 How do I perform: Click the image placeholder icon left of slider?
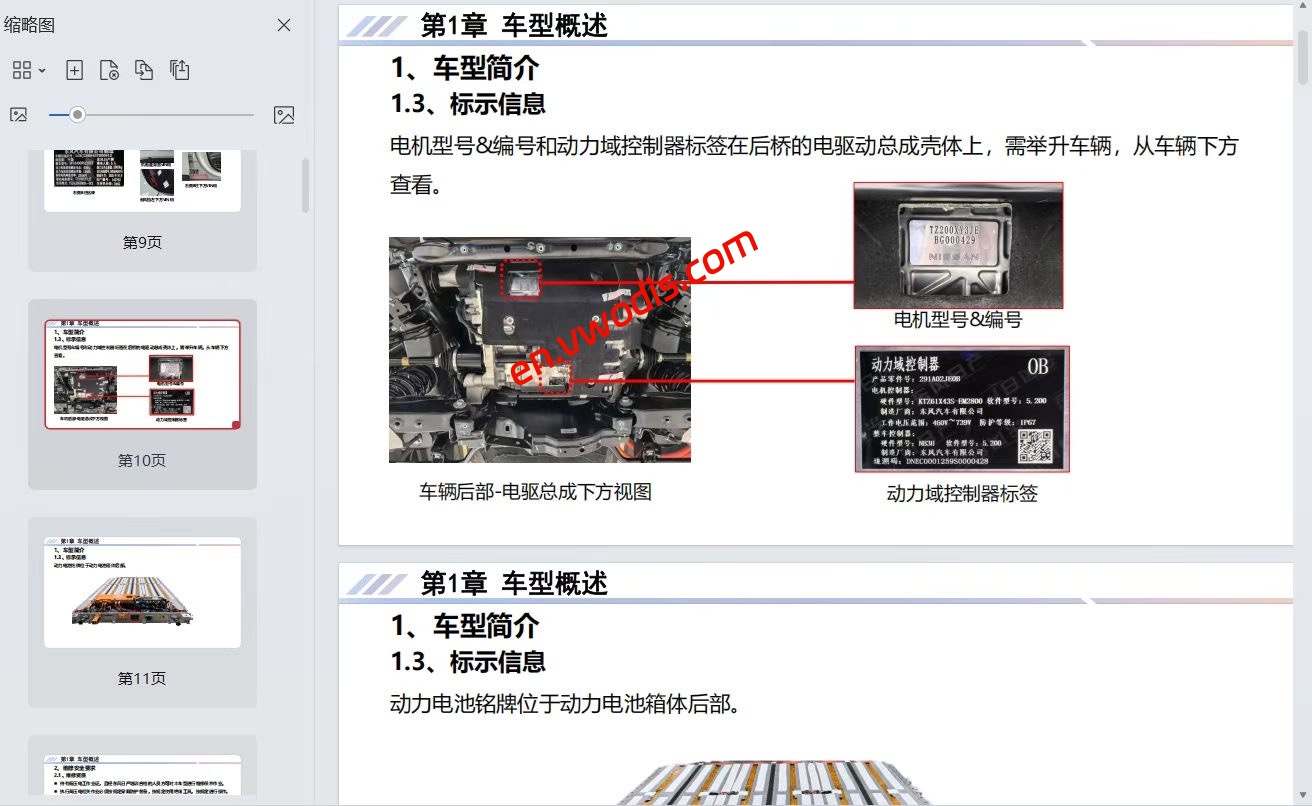18,114
